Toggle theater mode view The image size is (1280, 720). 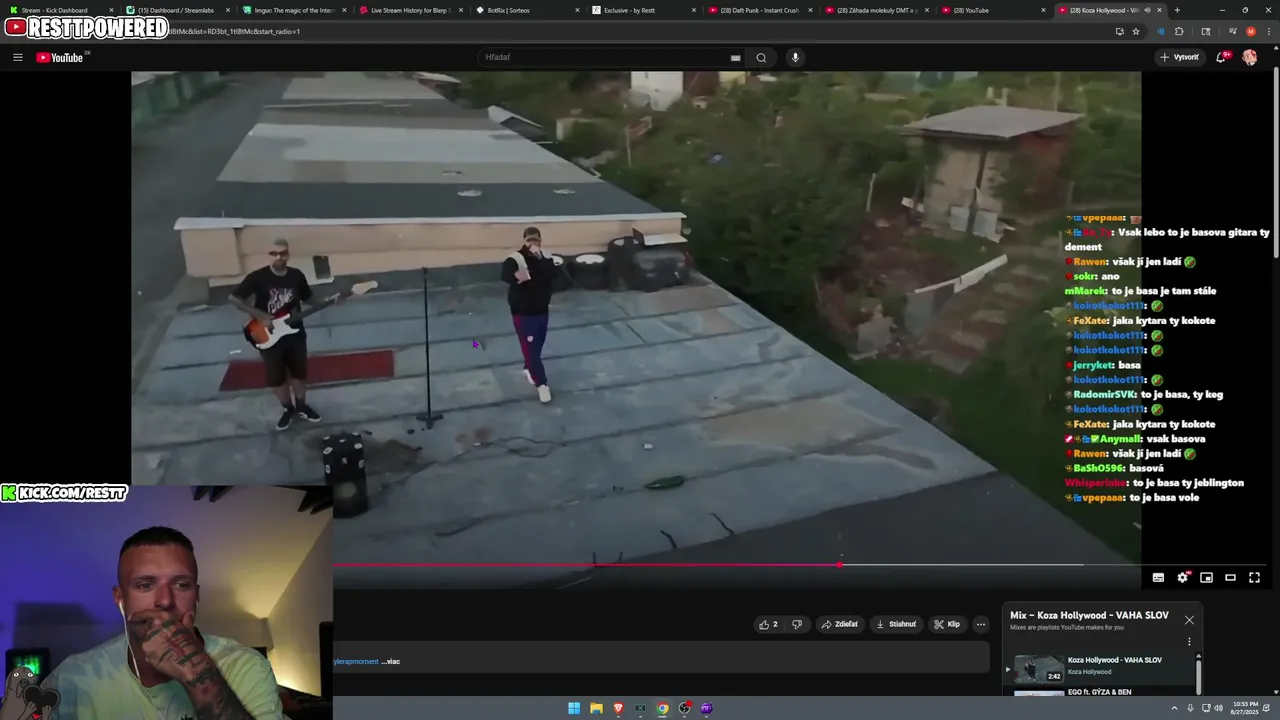pyautogui.click(x=1231, y=577)
